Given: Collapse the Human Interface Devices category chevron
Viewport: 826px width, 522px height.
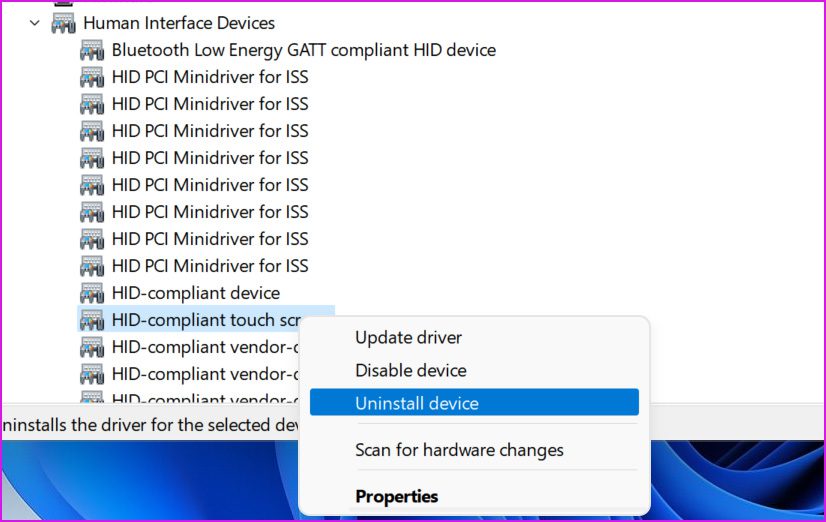Looking at the screenshot, I should point(36,22).
